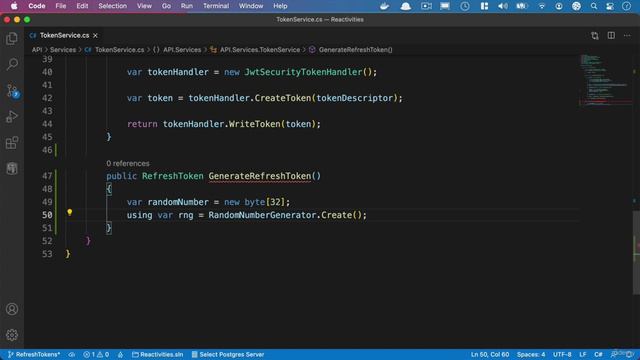640x360 pixels.
Task: Open the Explorer view in the activity bar
Action: pos(12,38)
